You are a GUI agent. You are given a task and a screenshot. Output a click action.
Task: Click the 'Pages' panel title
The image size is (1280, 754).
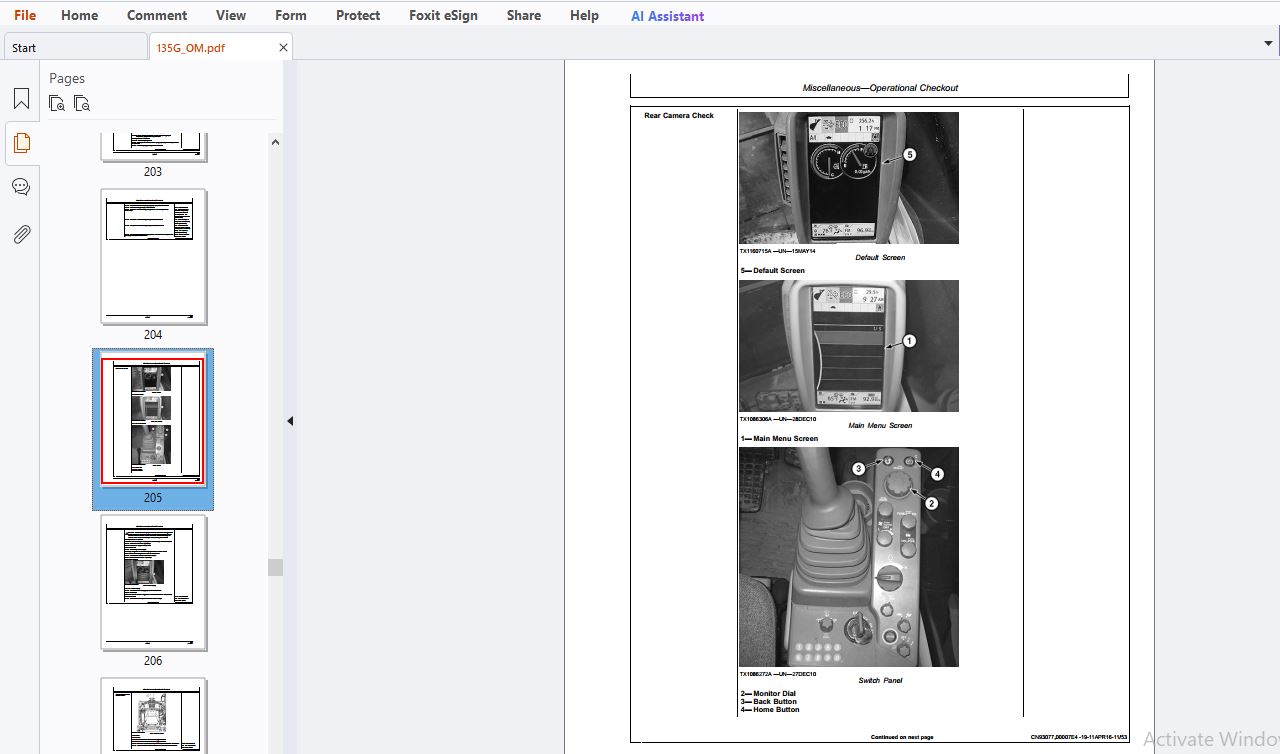click(x=67, y=78)
